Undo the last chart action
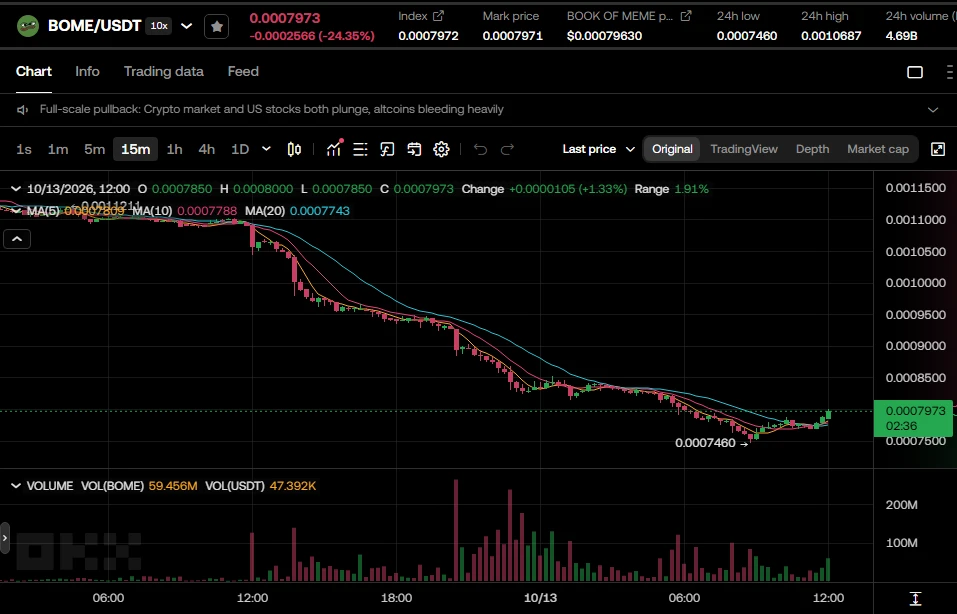This screenshot has width=957, height=614. 480,149
